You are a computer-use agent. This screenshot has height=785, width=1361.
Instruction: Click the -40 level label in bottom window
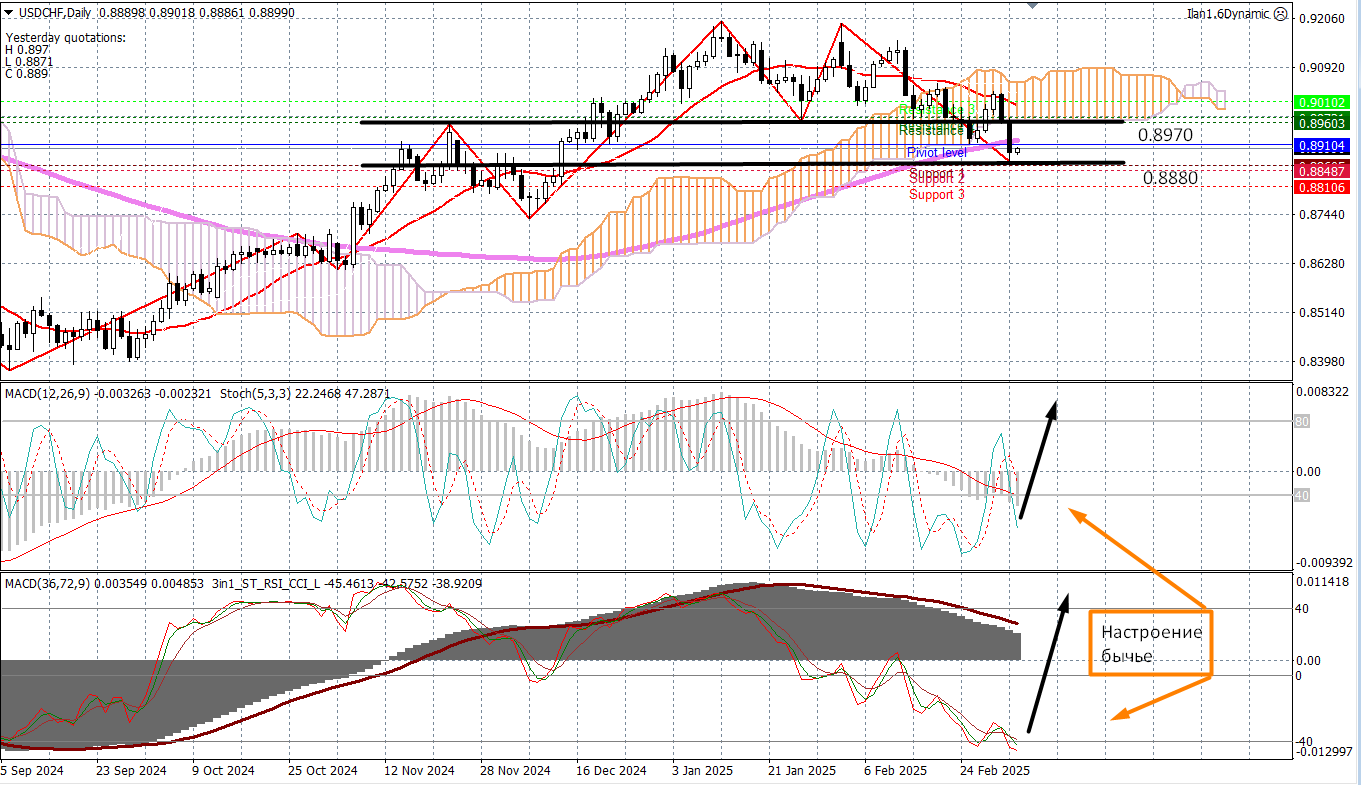click(1306, 741)
